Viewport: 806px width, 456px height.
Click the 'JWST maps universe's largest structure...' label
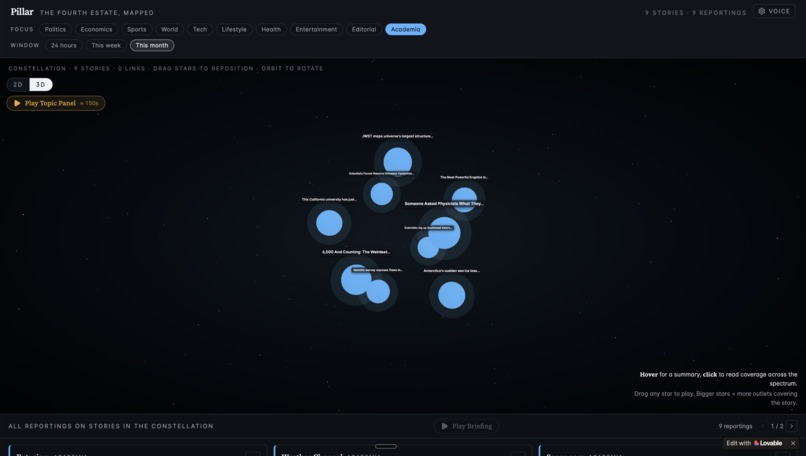(x=397, y=136)
